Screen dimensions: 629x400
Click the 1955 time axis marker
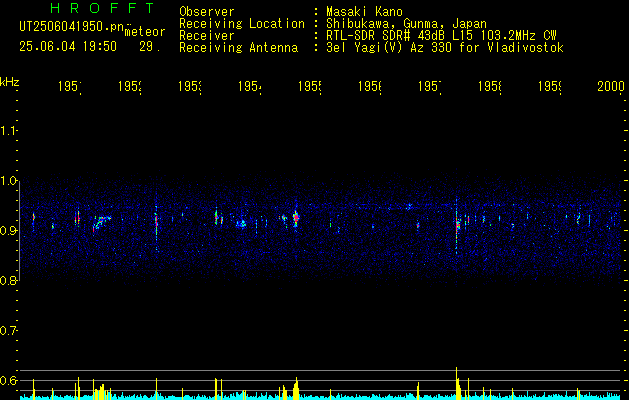(310, 86)
